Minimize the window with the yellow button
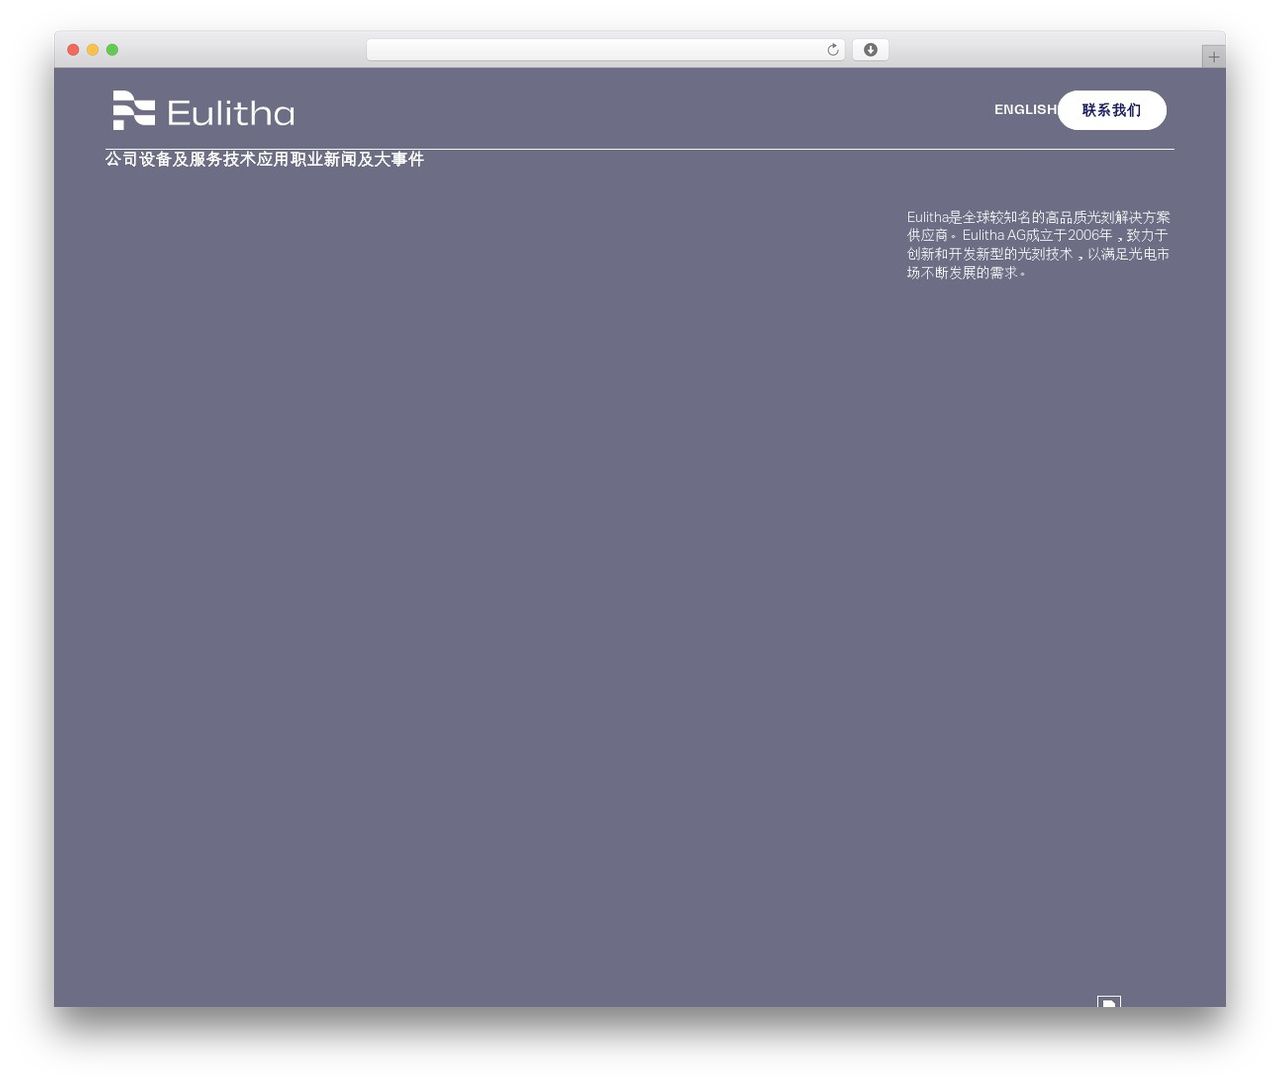The width and height of the screenshot is (1280, 1084). click(93, 50)
